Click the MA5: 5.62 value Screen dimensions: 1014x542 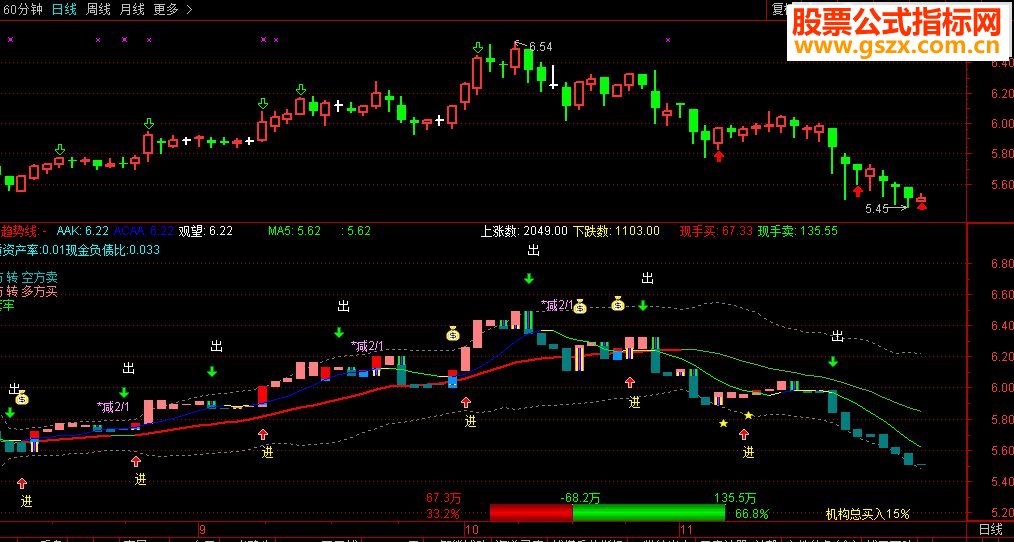[294, 230]
